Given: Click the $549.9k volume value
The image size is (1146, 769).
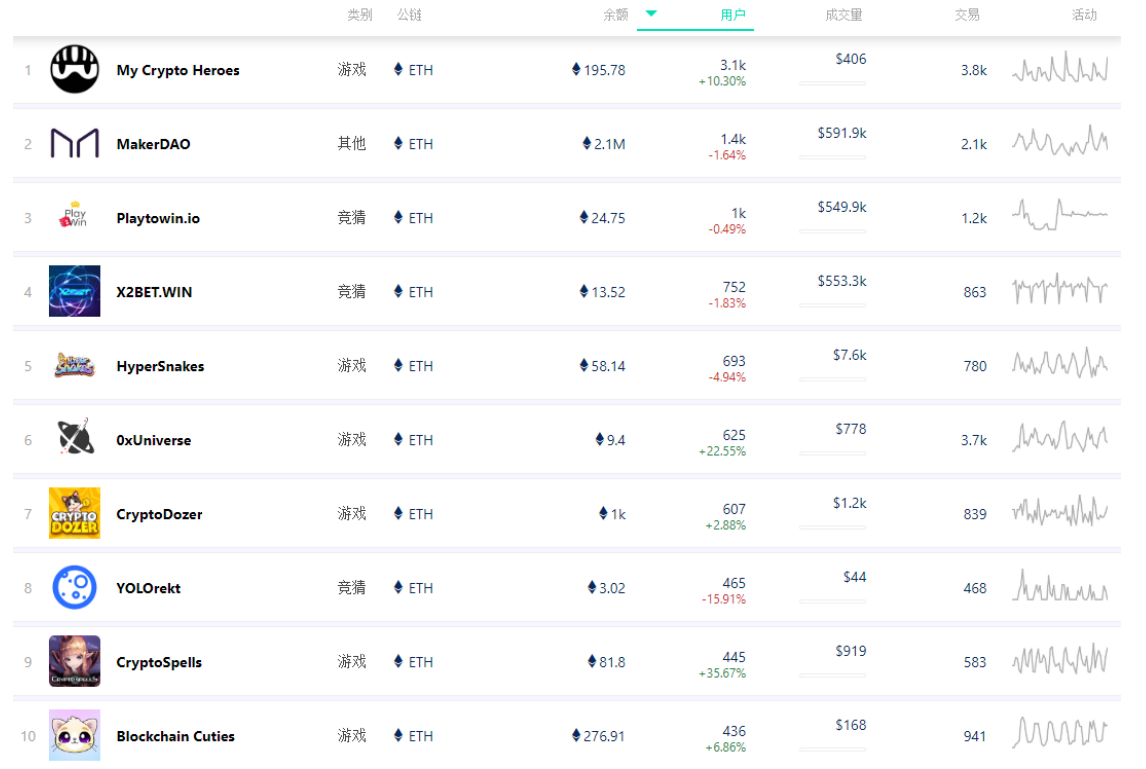Looking at the screenshot, I should pos(842,207).
